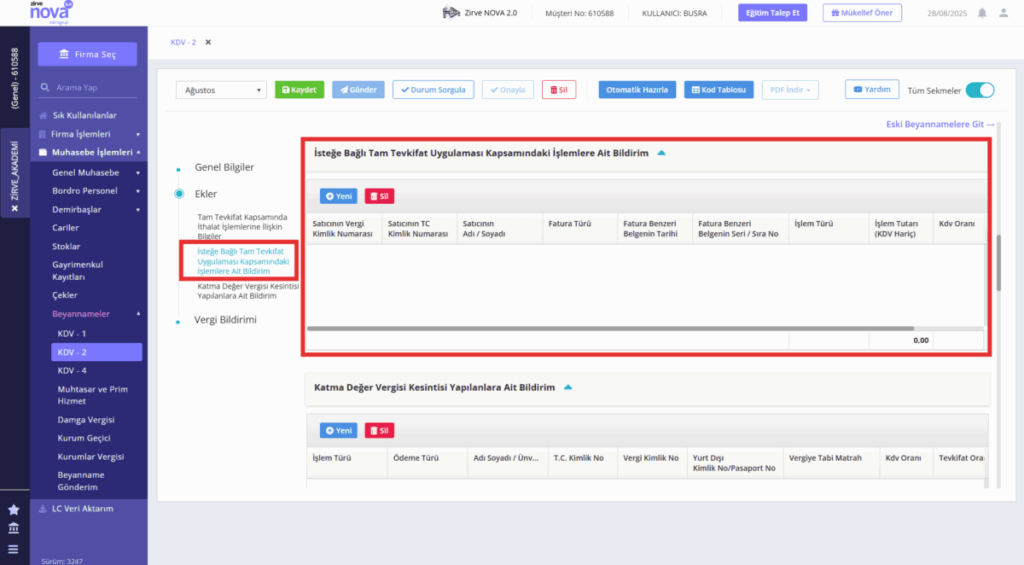1024x565 pixels.
Task: Expand the PDF İndir dropdown
Action: [790, 90]
